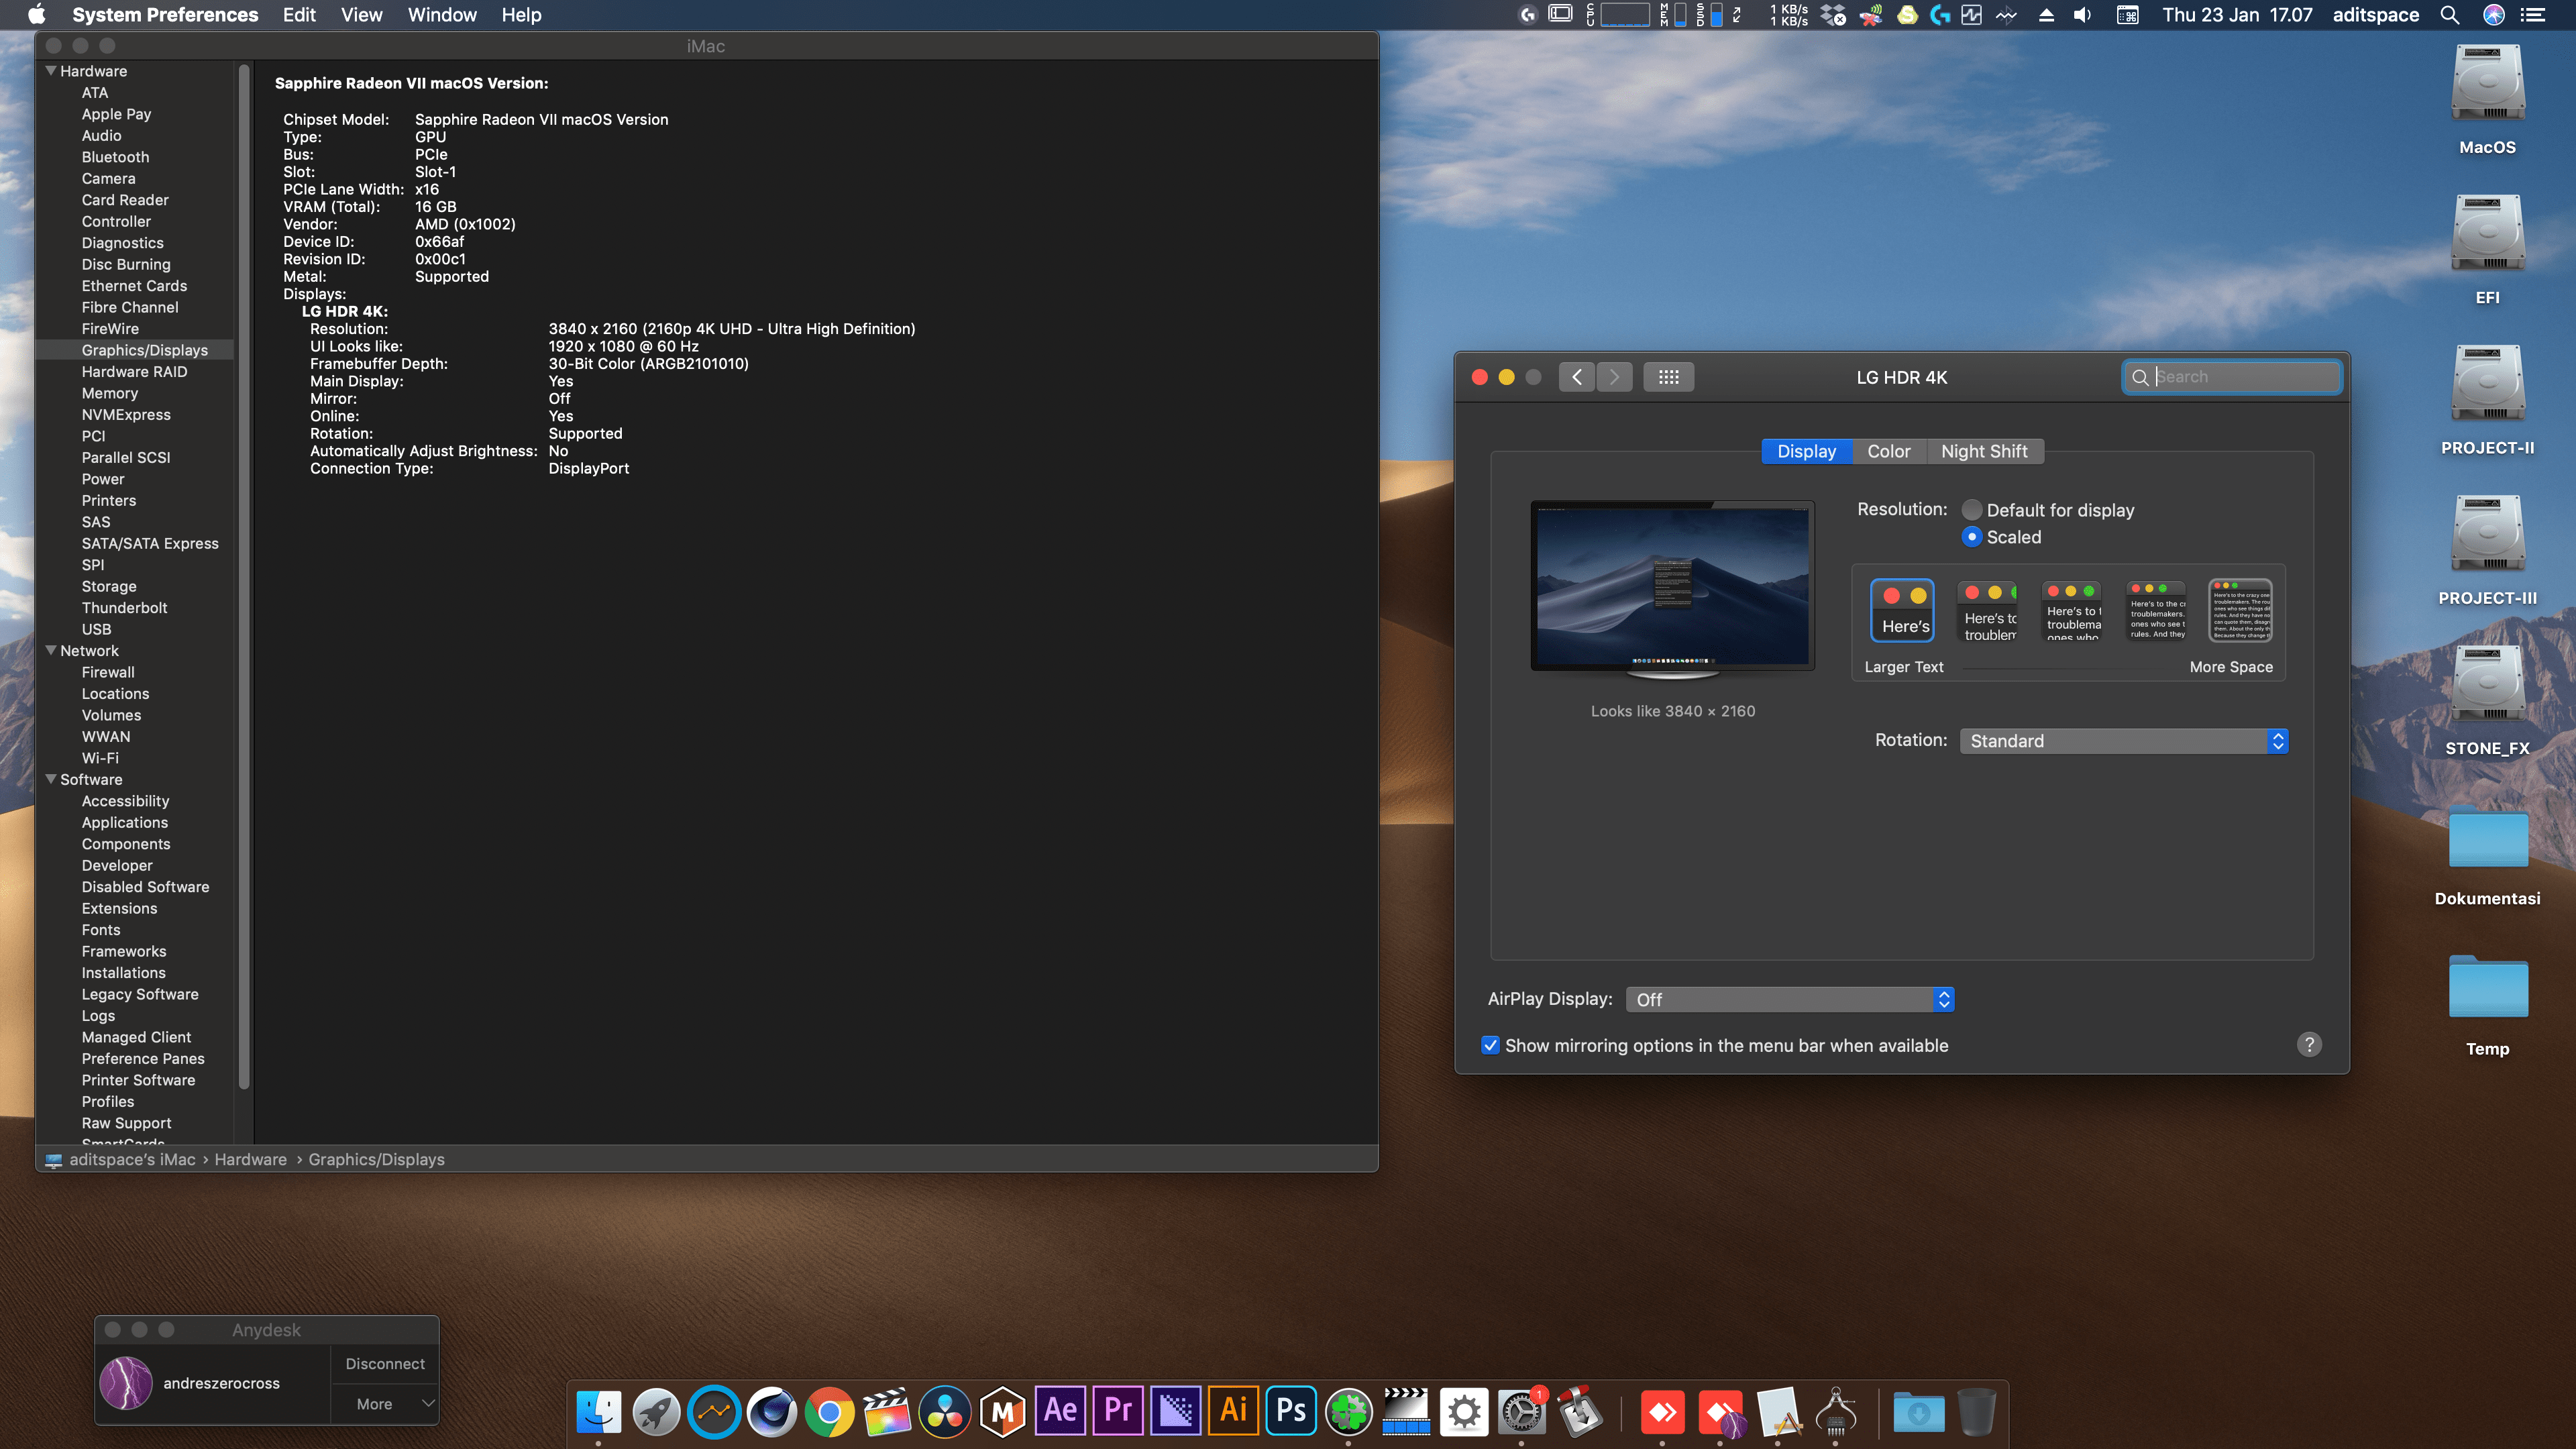Screen dimensions: 2576x1449
Task: Select the Display tab
Action: click(1806, 451)
